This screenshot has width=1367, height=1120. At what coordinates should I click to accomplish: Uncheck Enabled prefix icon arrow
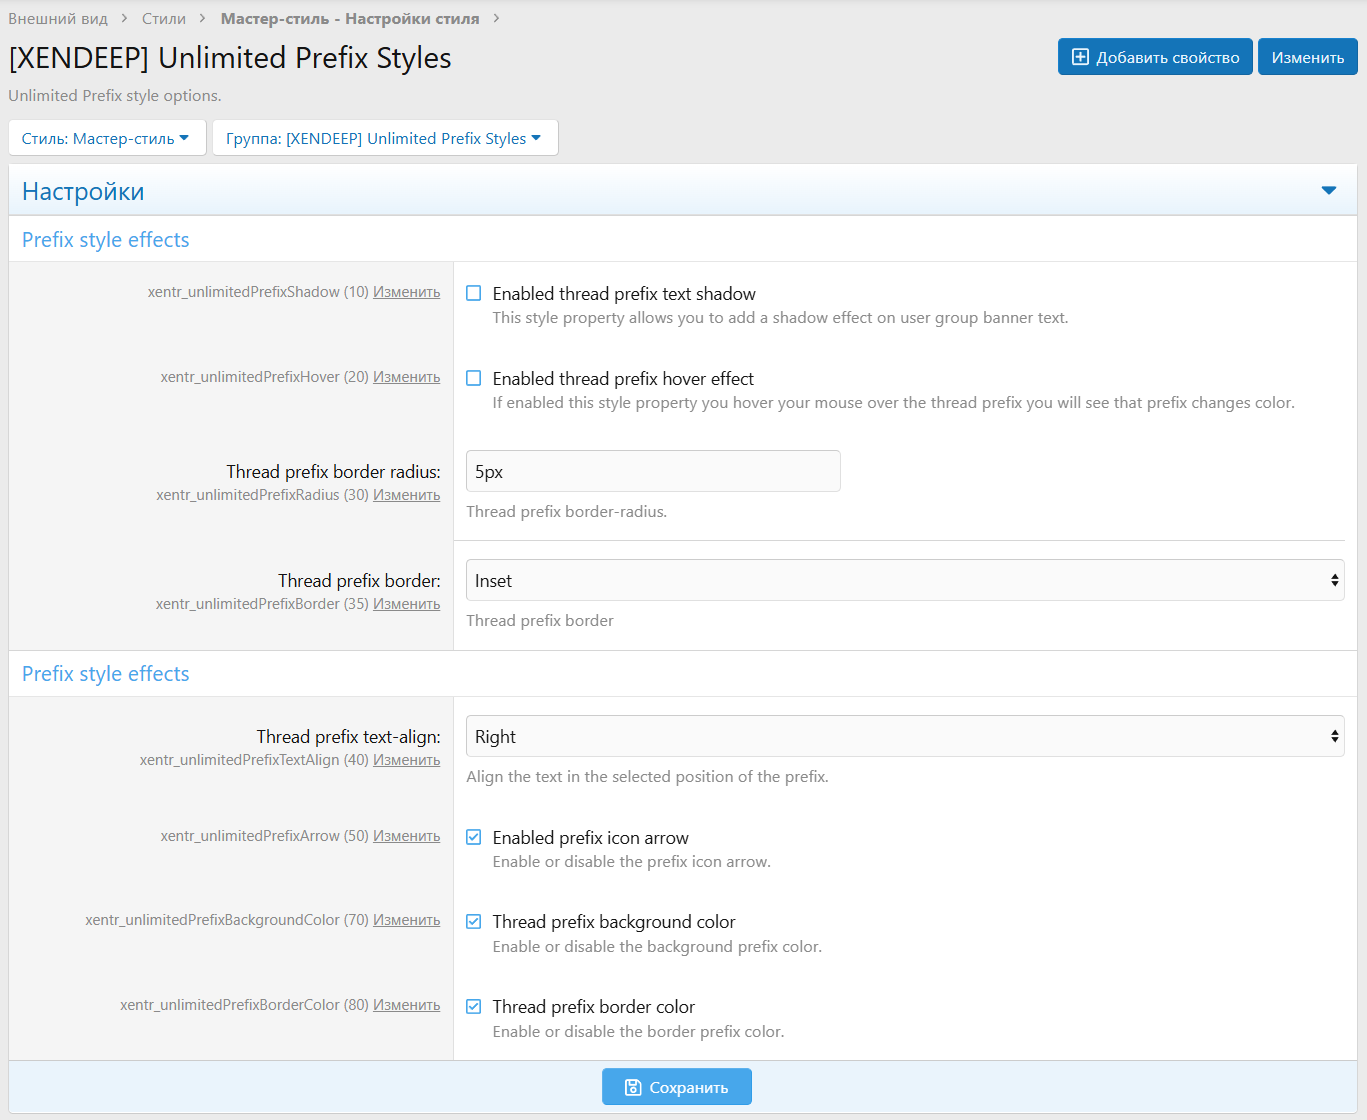[474, 837]
